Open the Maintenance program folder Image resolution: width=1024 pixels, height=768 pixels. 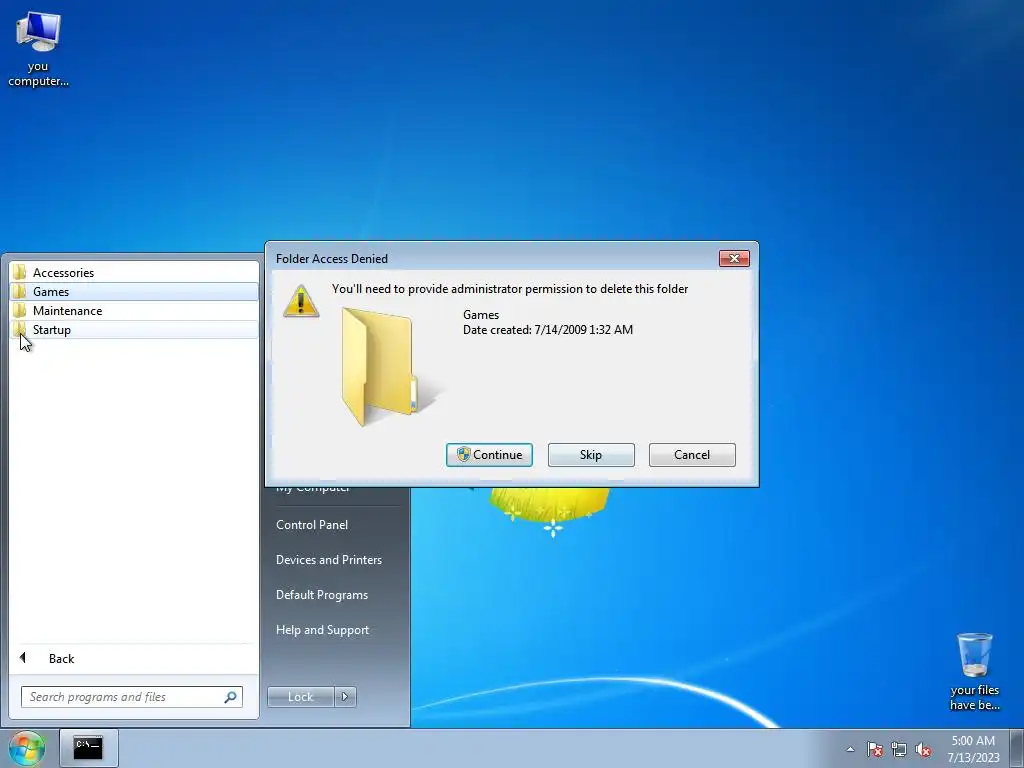tap(134, 311)
